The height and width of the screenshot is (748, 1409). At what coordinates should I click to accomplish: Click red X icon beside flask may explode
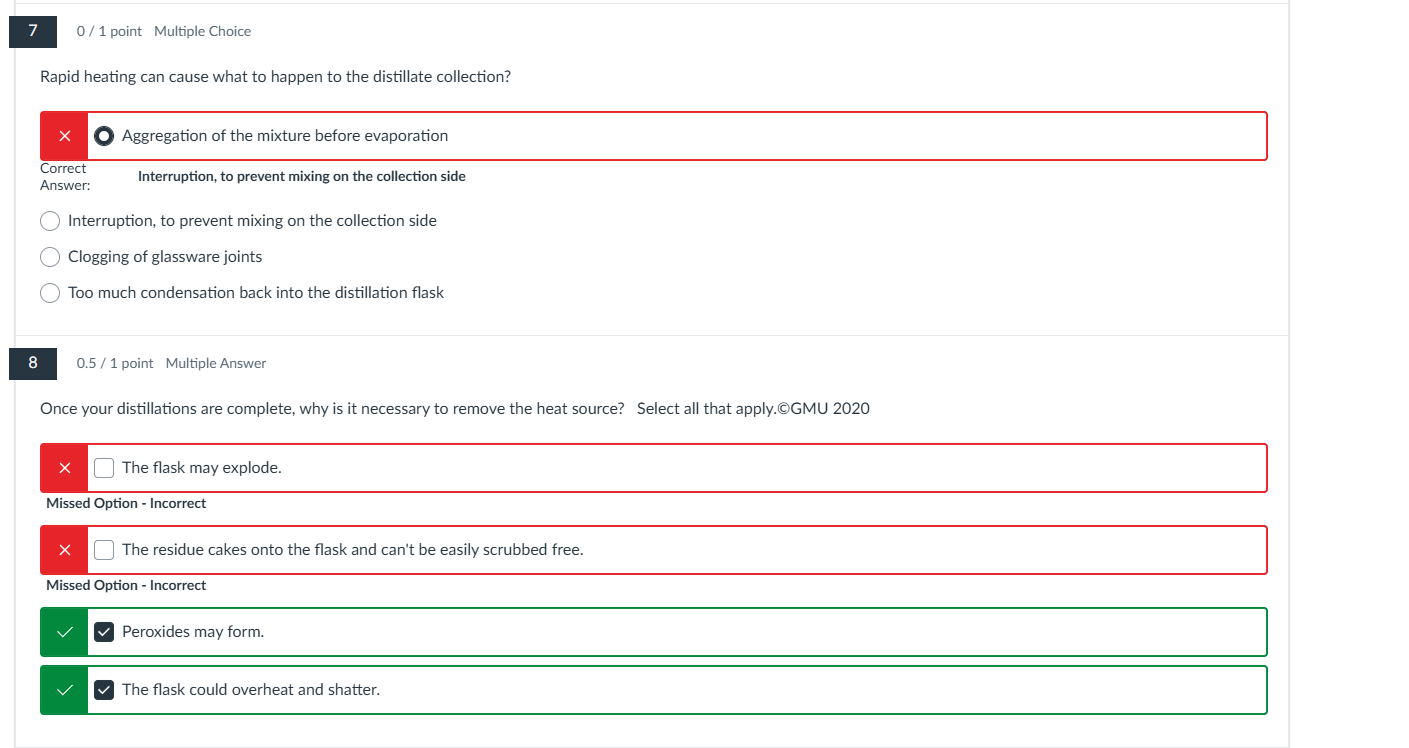[x=64, y=468]
